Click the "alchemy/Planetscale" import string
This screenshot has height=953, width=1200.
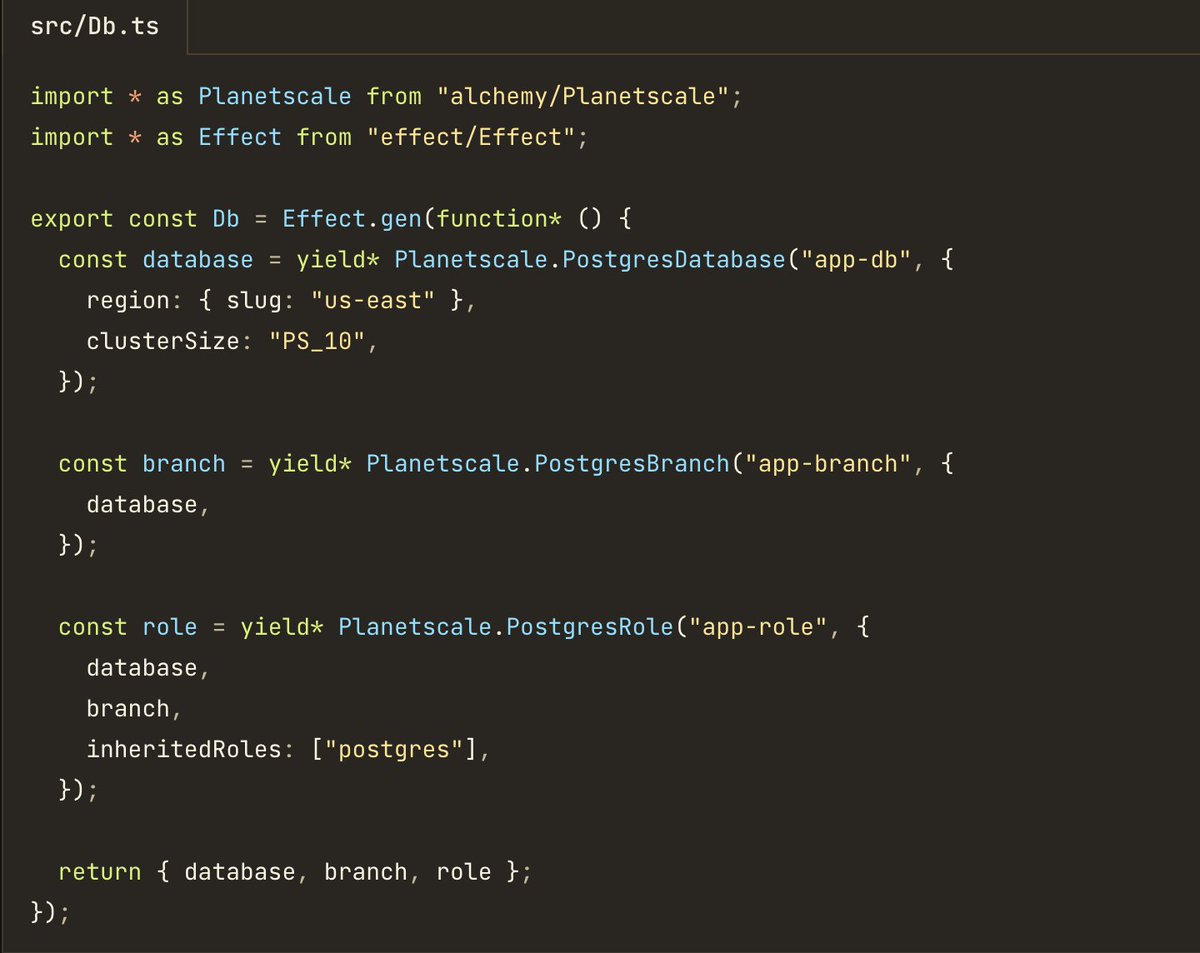click(582, 96)
